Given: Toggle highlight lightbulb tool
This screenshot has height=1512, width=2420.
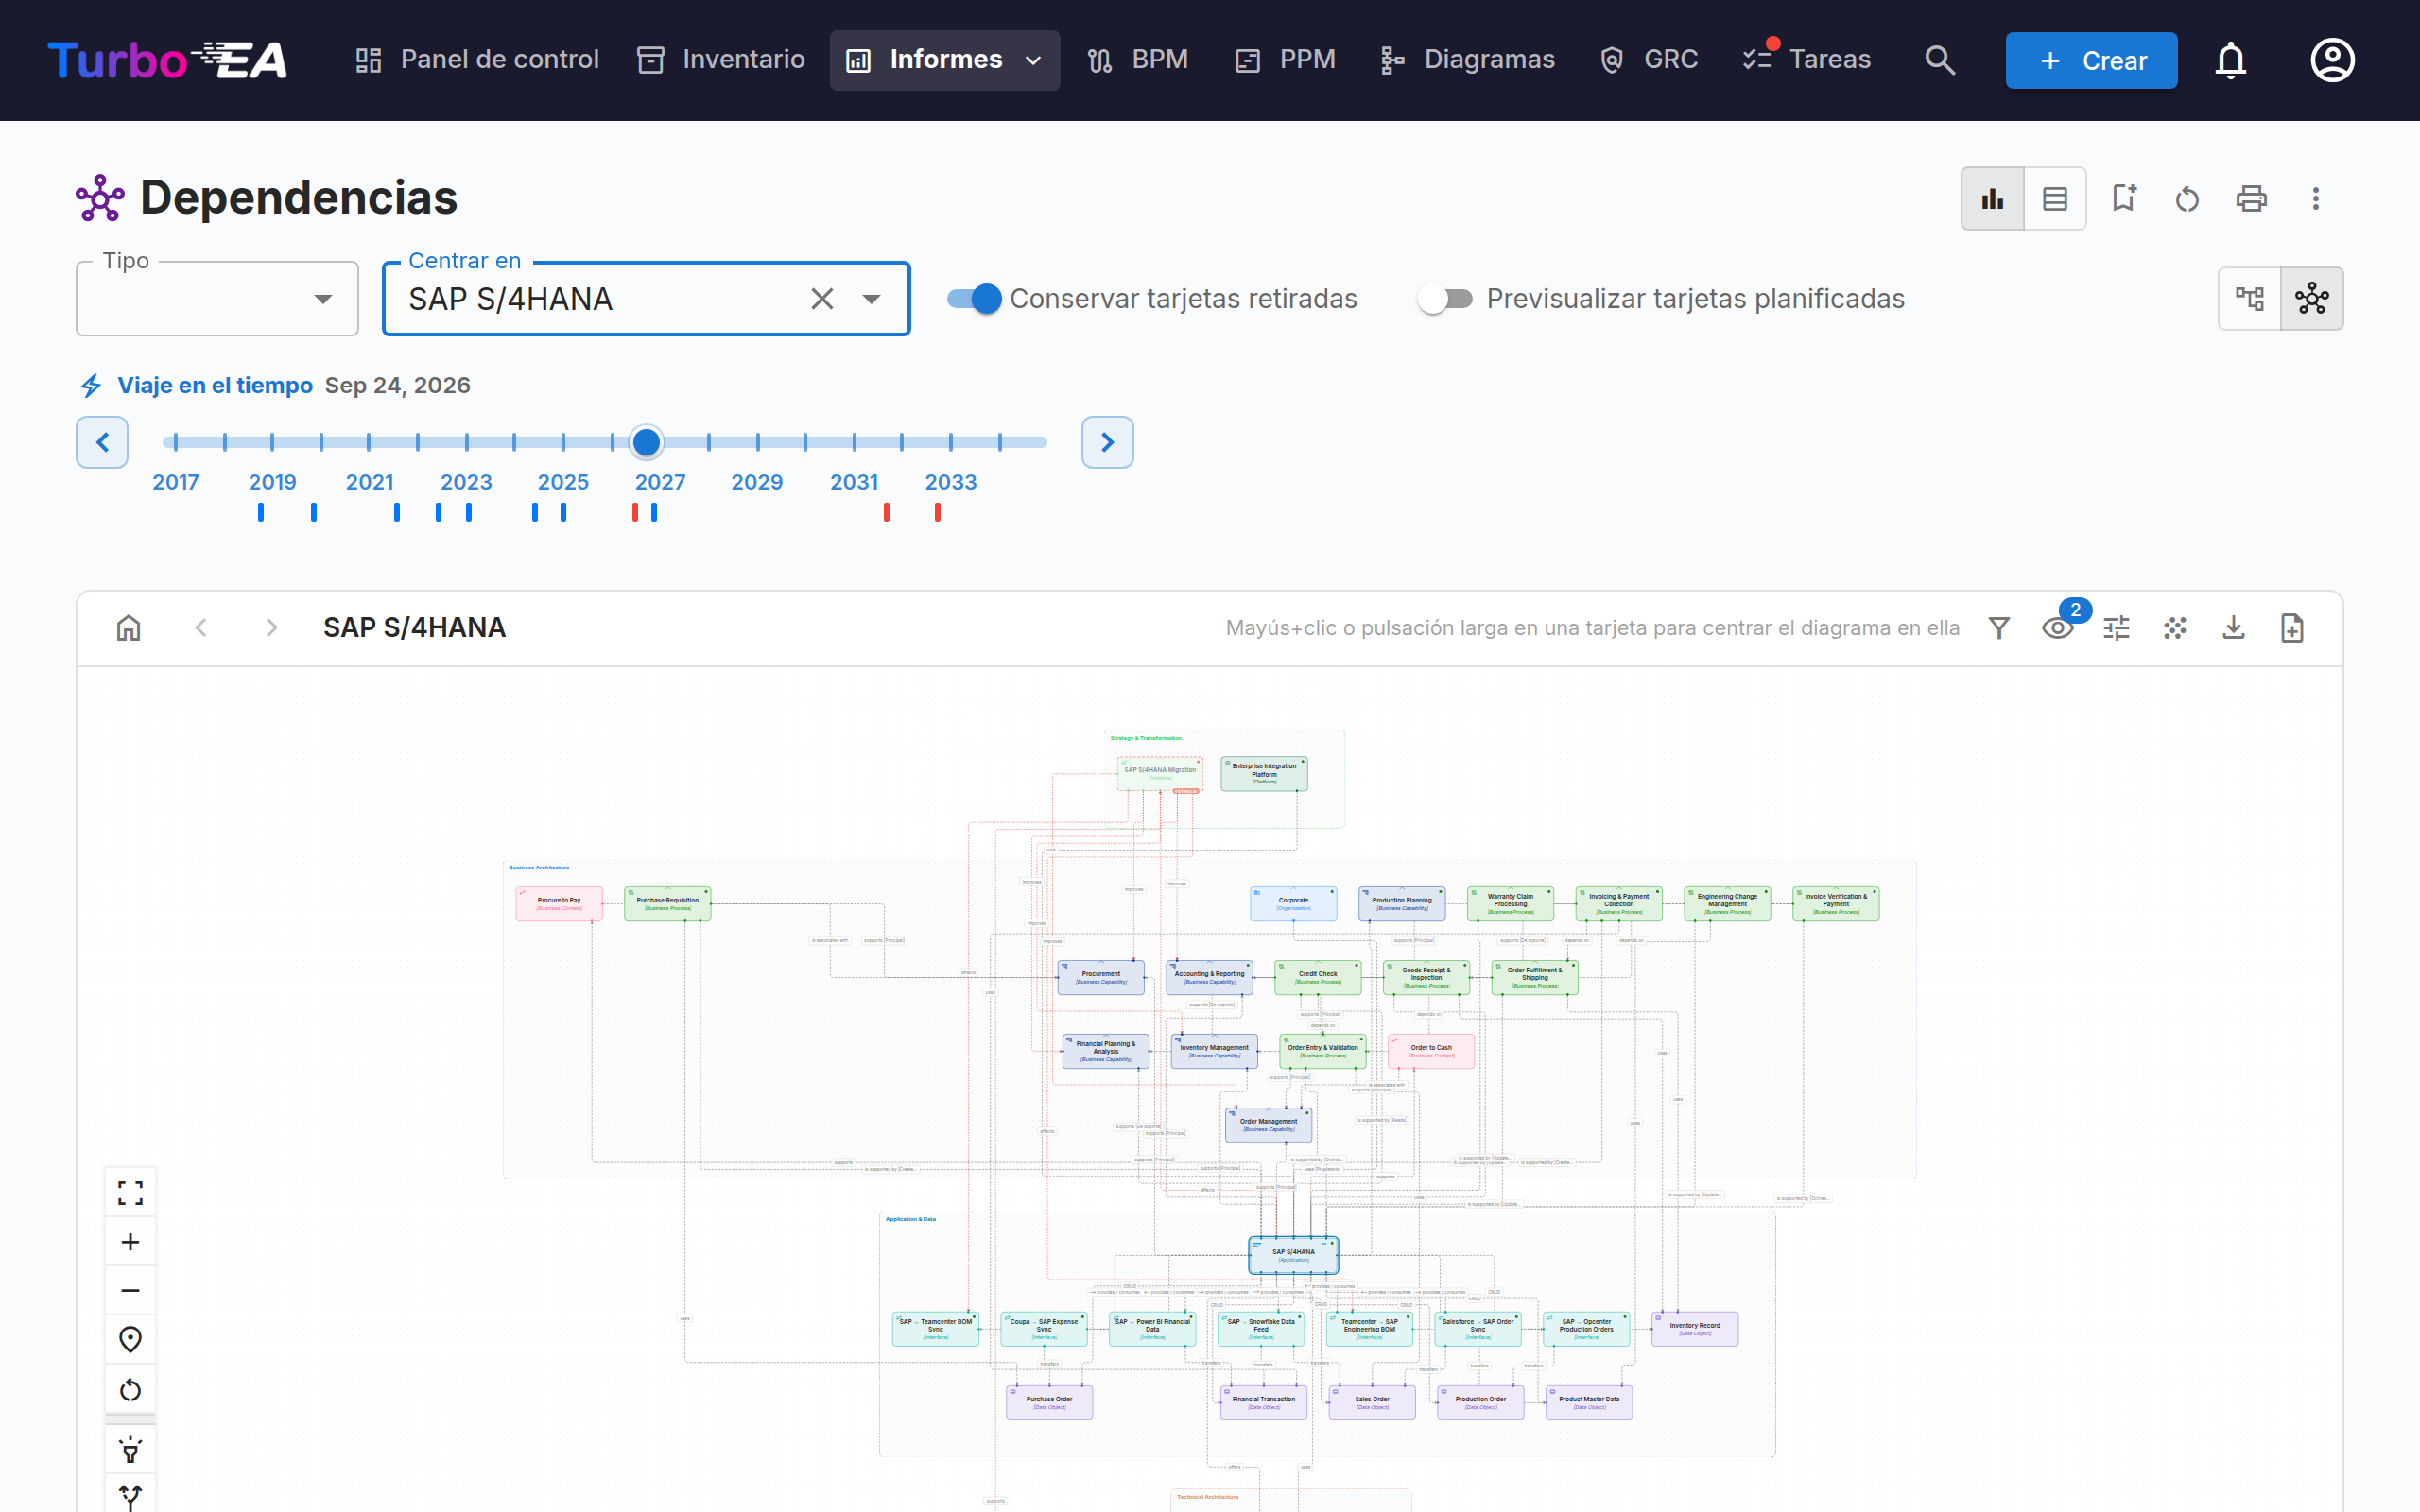Looking at the screenshot, I should coord(130,1450).
